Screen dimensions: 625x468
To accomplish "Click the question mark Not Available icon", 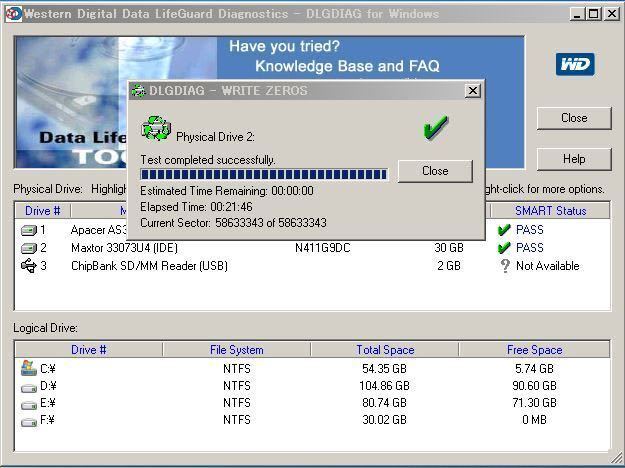I will 505,265.
